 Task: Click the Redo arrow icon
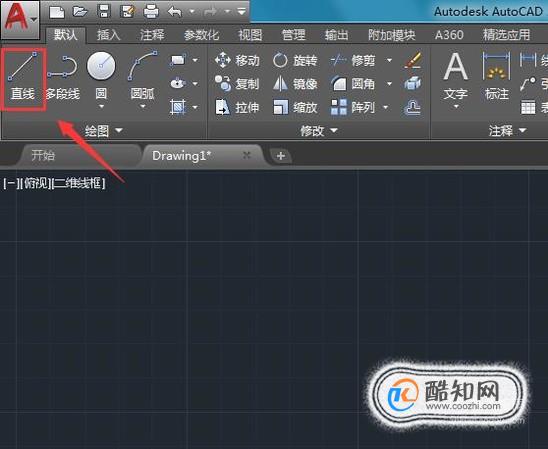[210, 12]
